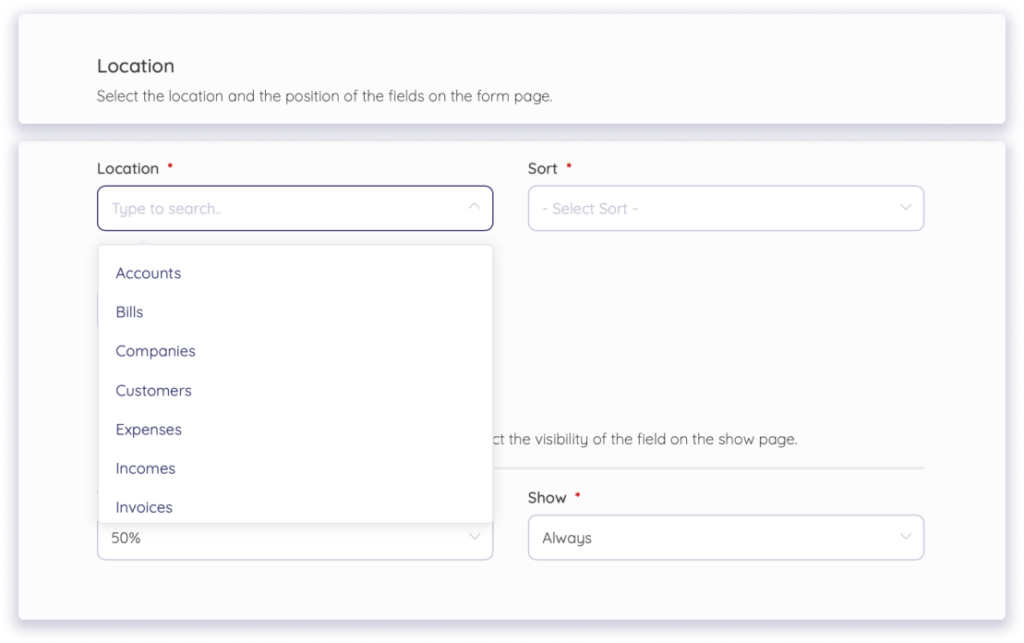Click the required asterisk next to Sort
The width and height of the screenshot is (1024, 643).
567,167
